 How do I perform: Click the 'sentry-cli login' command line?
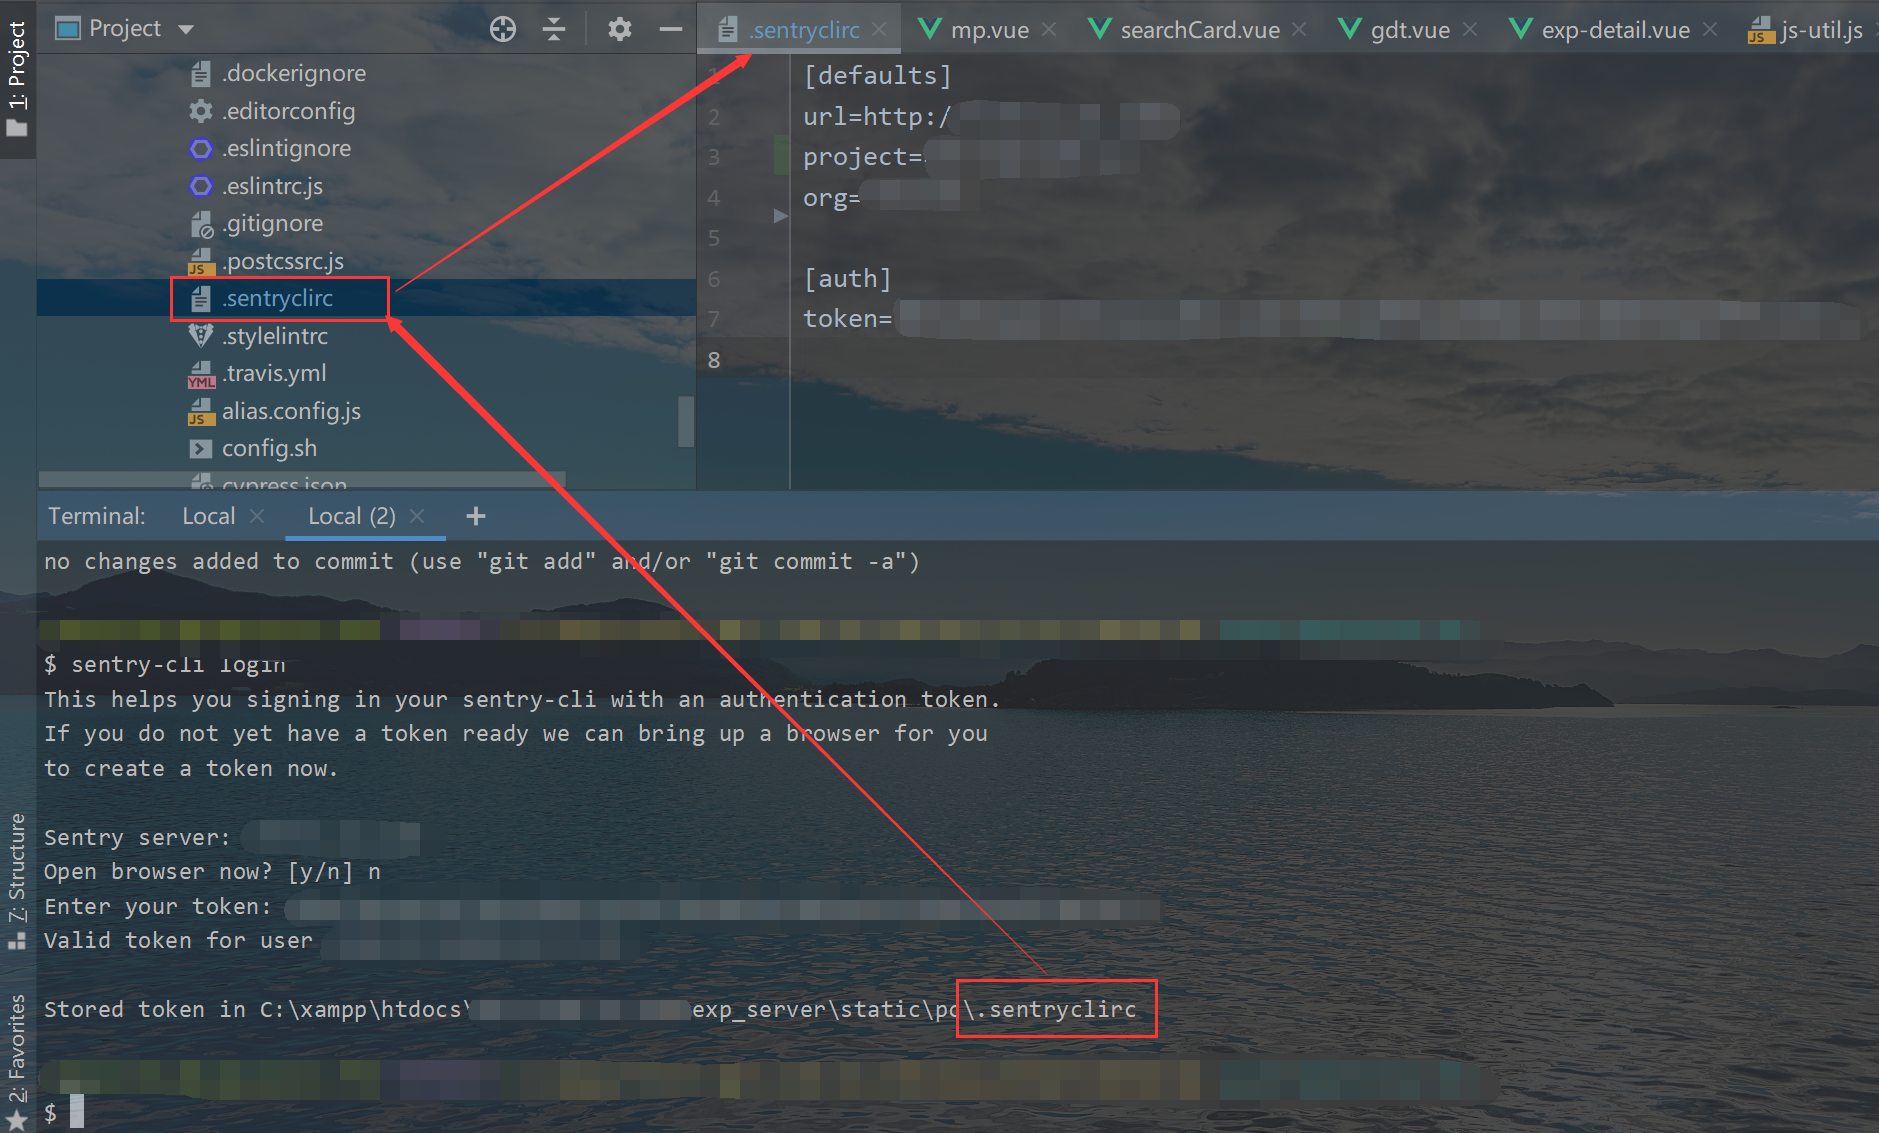(x=165, y=665)
